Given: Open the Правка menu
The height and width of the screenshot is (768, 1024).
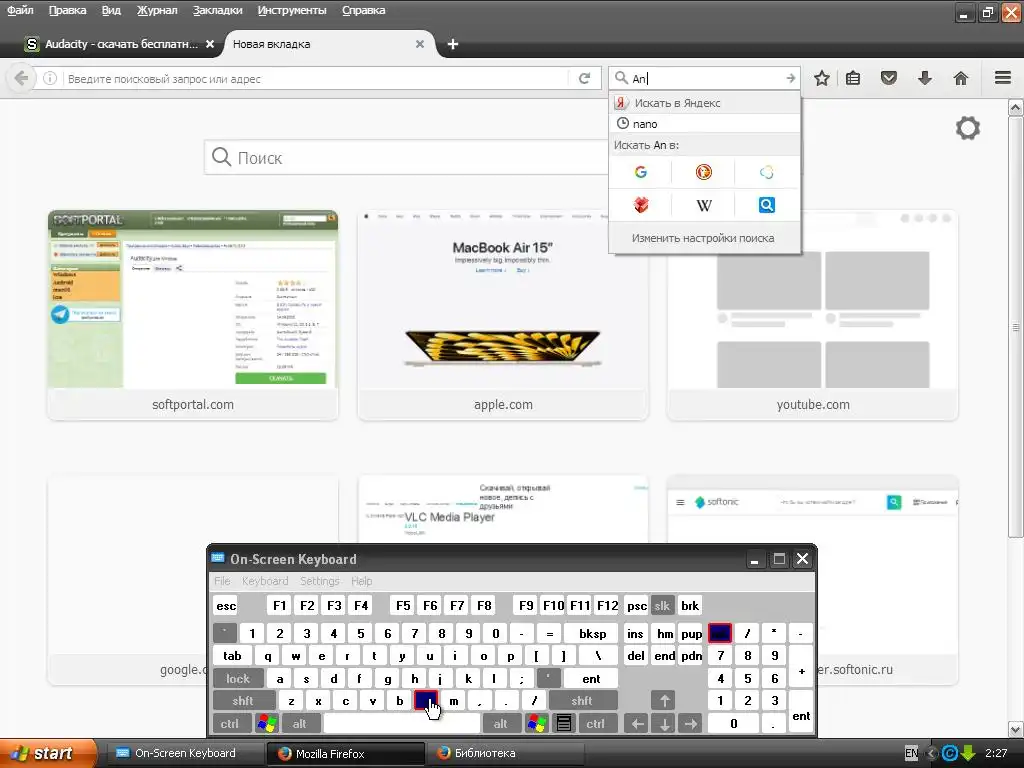Looking at the screenshot, I should click(67, 10).
